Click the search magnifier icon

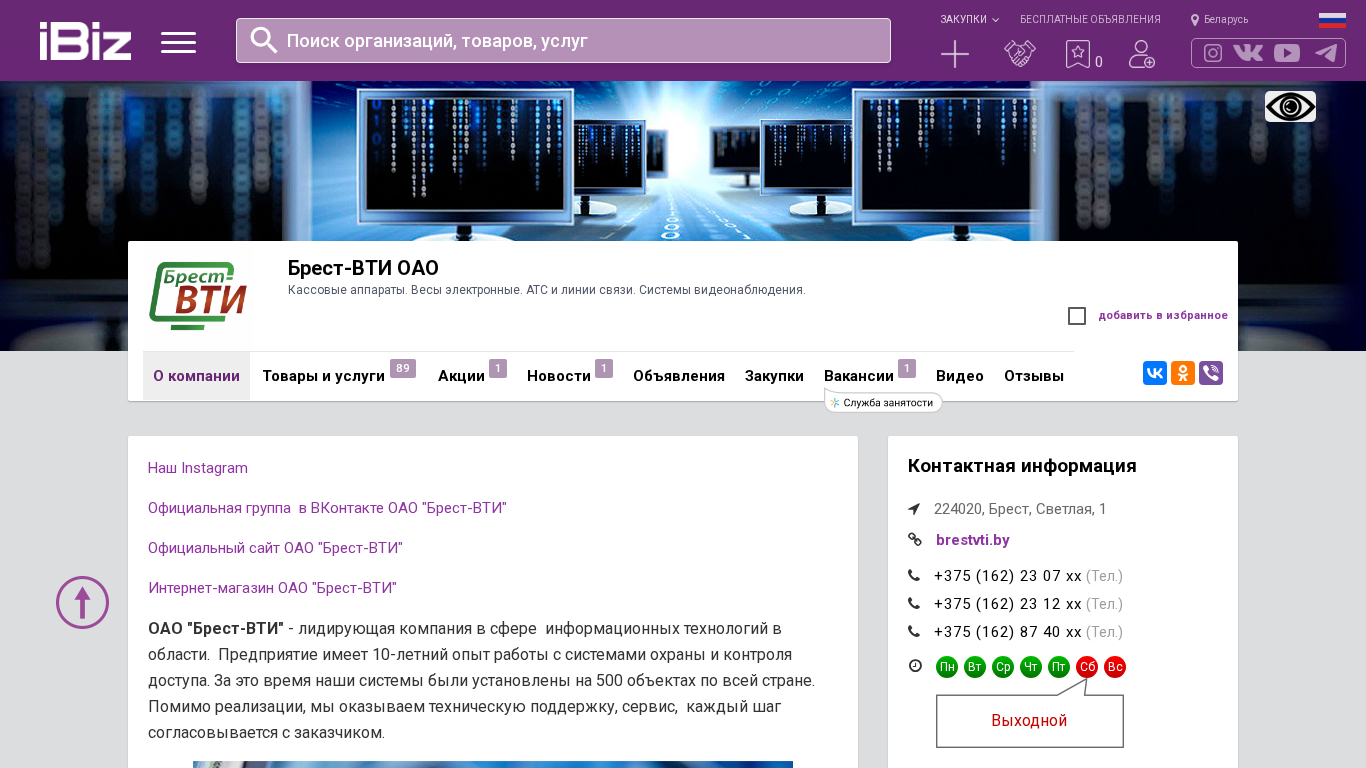tap(264, 40)
